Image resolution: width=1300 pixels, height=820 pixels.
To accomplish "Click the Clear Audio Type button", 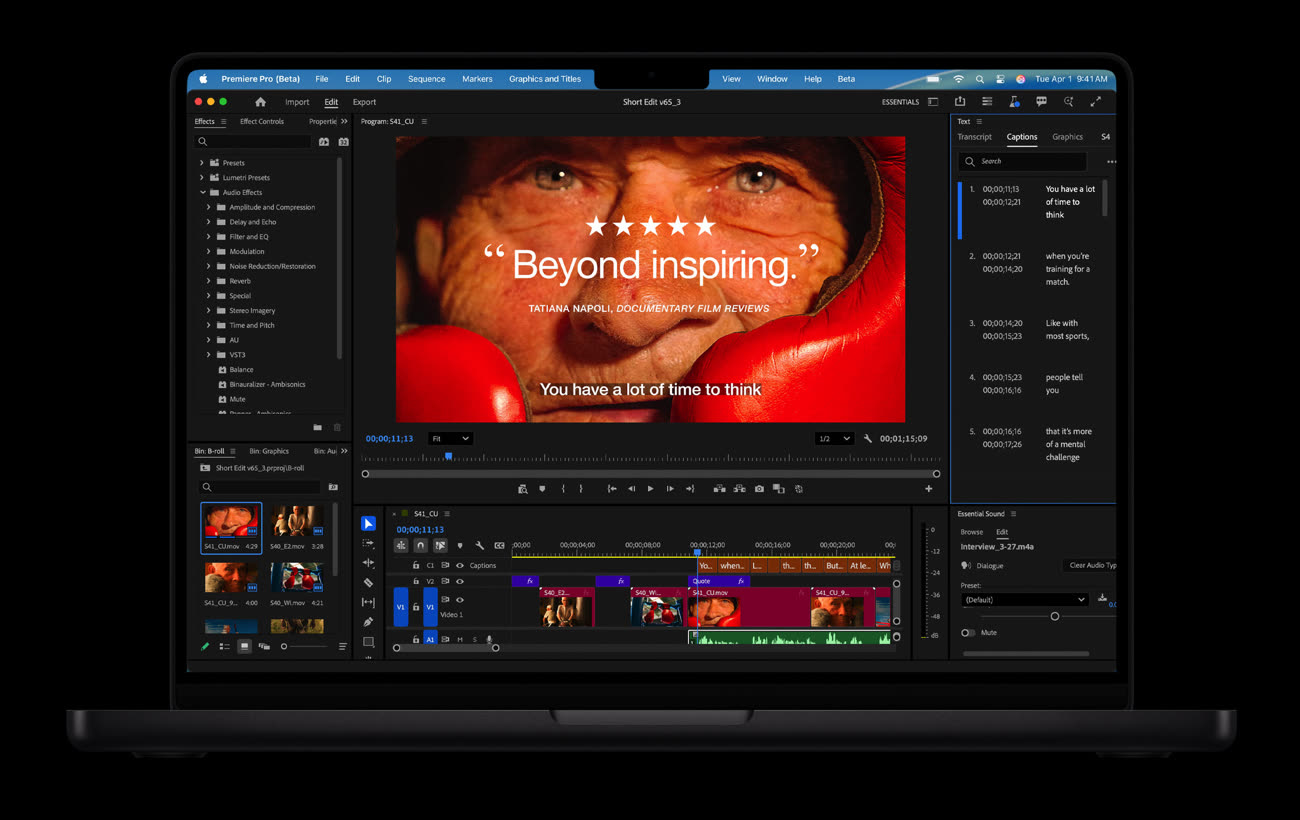I will coord(1091,566).
